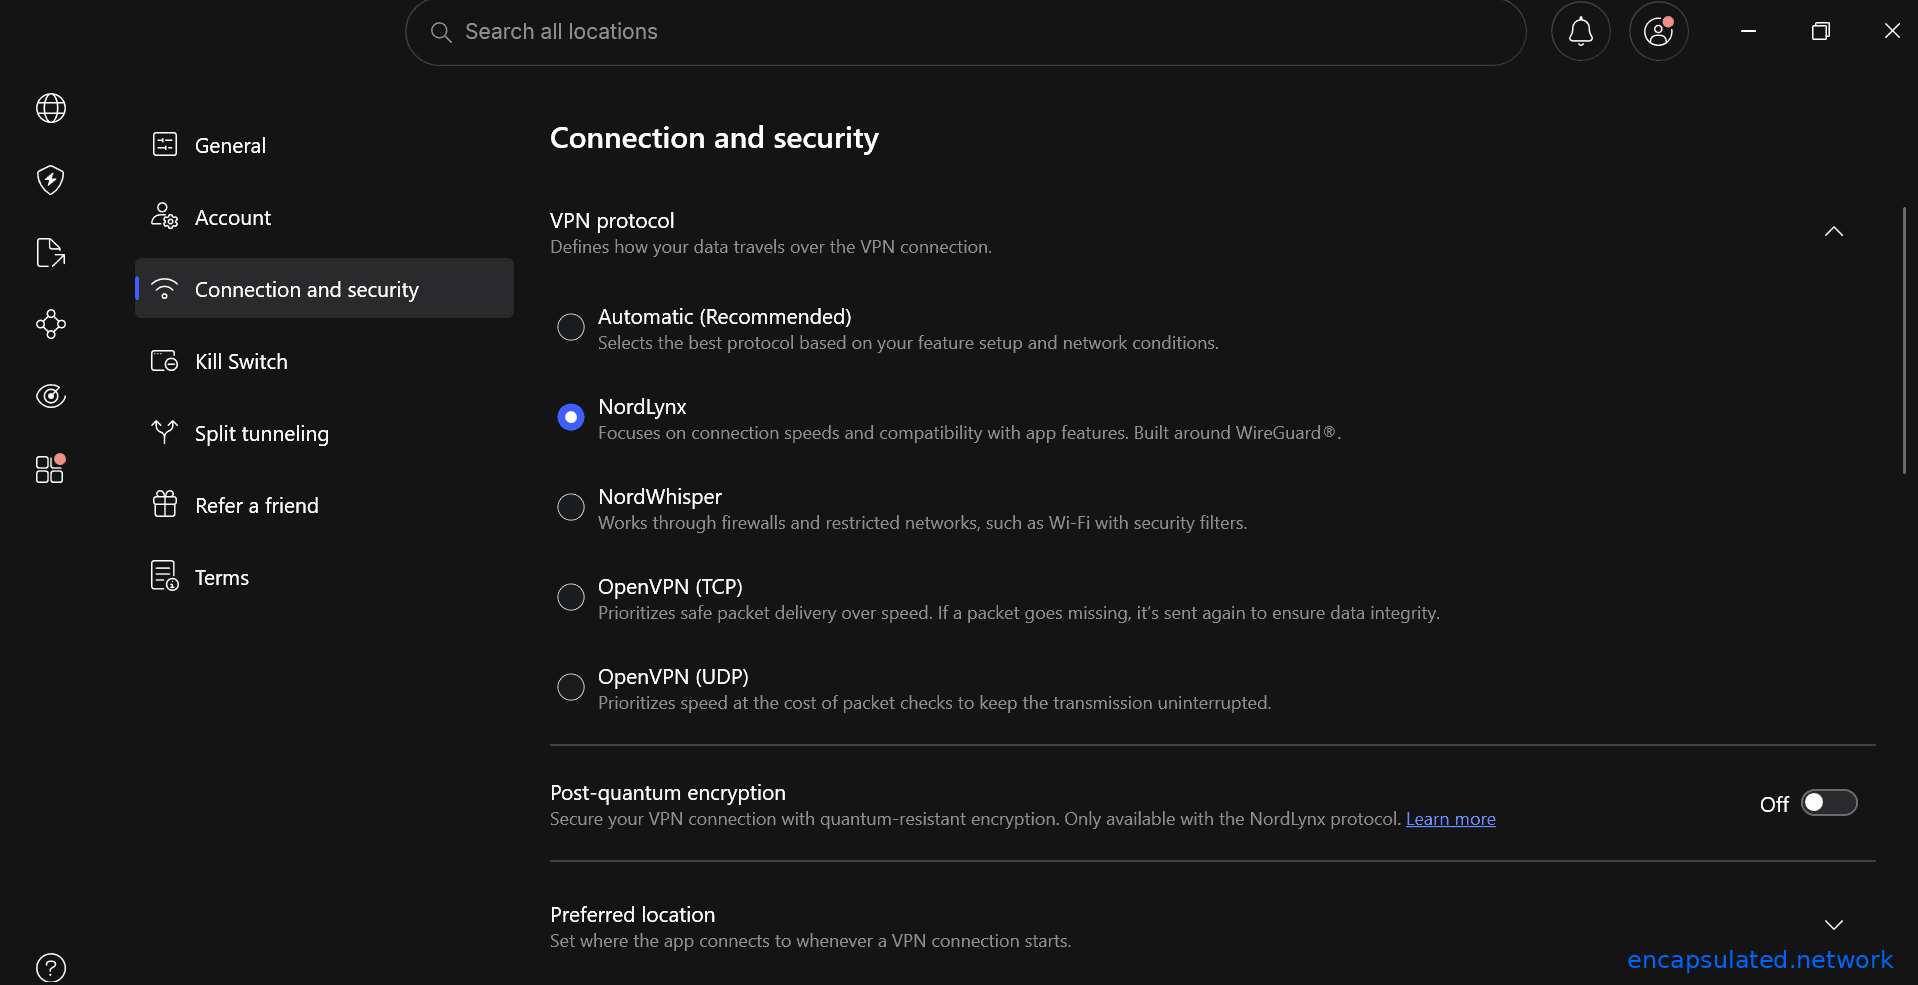Restore down the NordVPN window
The height and width of the screenshot is (985, 1918).
1820,32
